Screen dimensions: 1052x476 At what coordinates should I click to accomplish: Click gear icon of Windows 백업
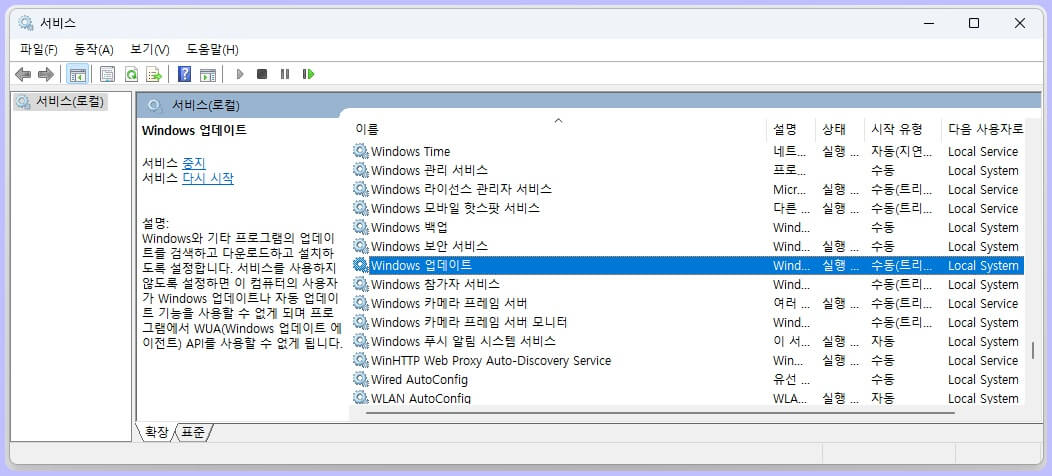[361, 228]
